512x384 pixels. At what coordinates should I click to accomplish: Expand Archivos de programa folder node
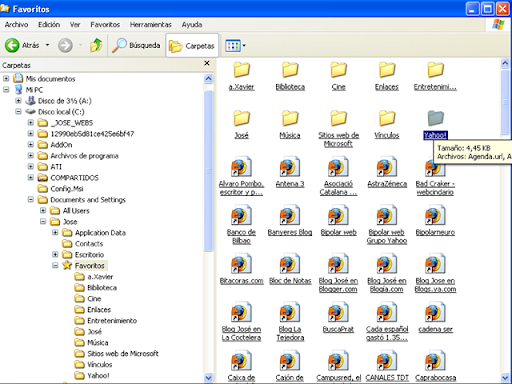tap(31, 156)
